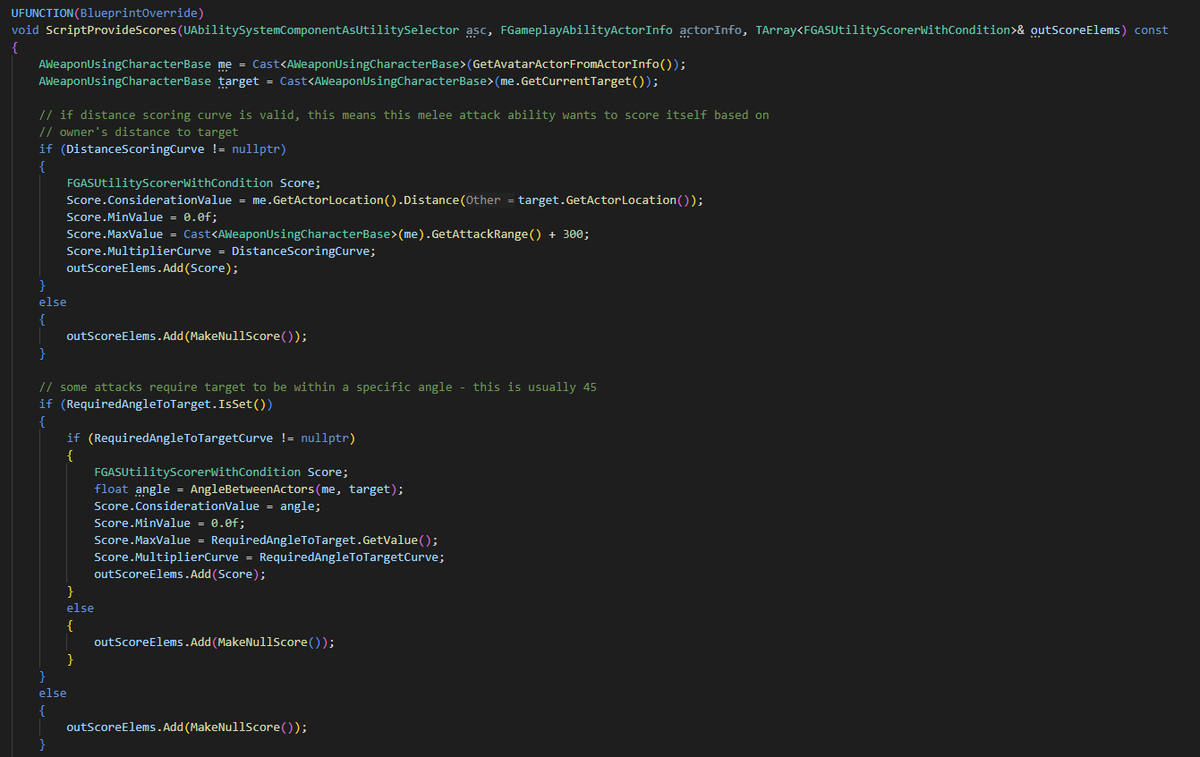The width and height of the screenshot is (1200, 757).
Task: Place cursor on ScriptProvideScores function name
Action: (110, 30)
